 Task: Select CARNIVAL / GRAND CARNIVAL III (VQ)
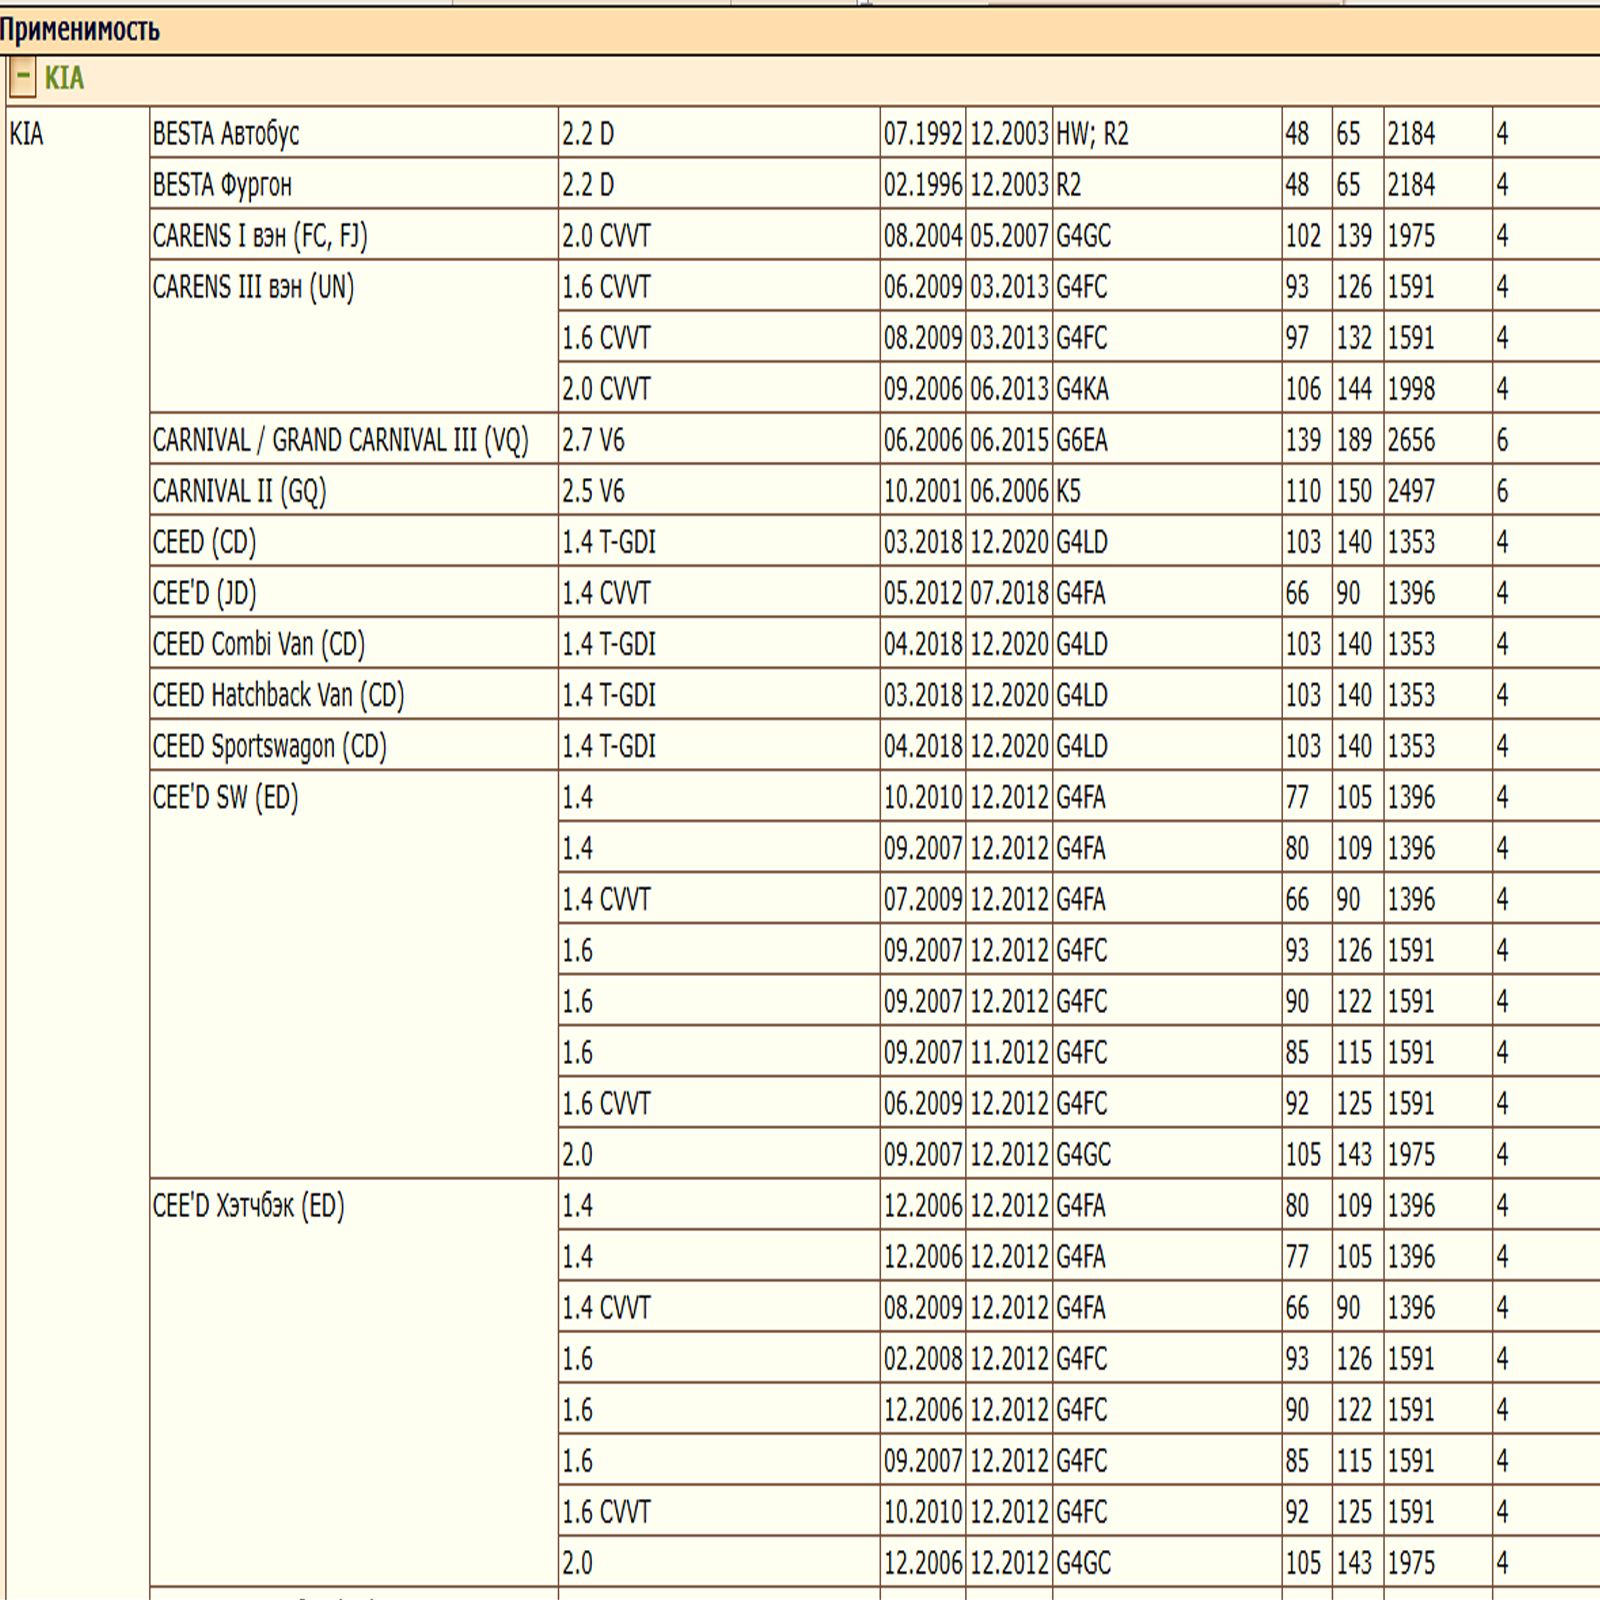[340, 440]
